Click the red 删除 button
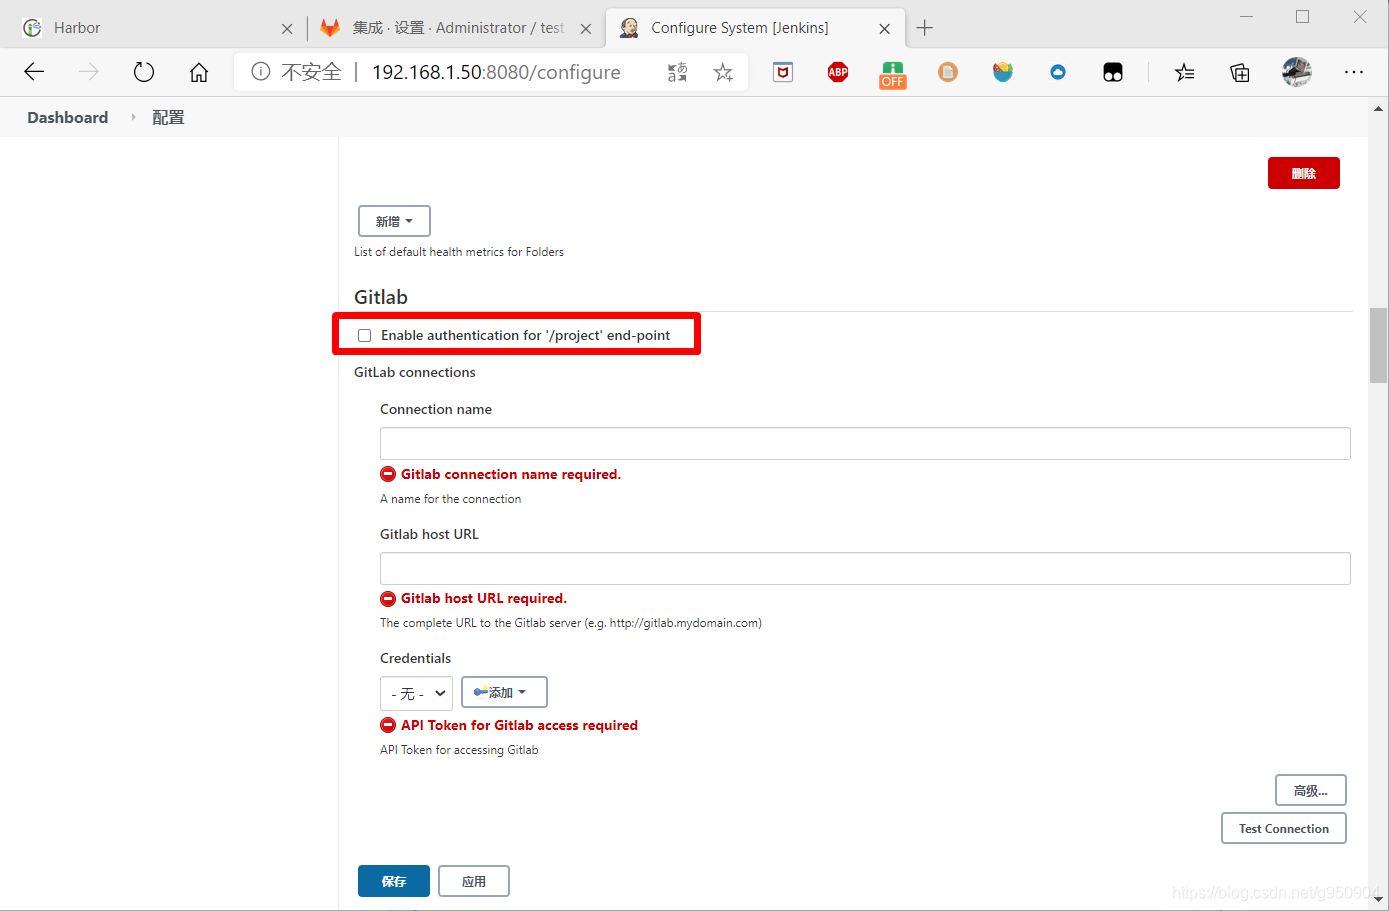This screenshot has width=1389, height=911. (x=1303, y=173)
